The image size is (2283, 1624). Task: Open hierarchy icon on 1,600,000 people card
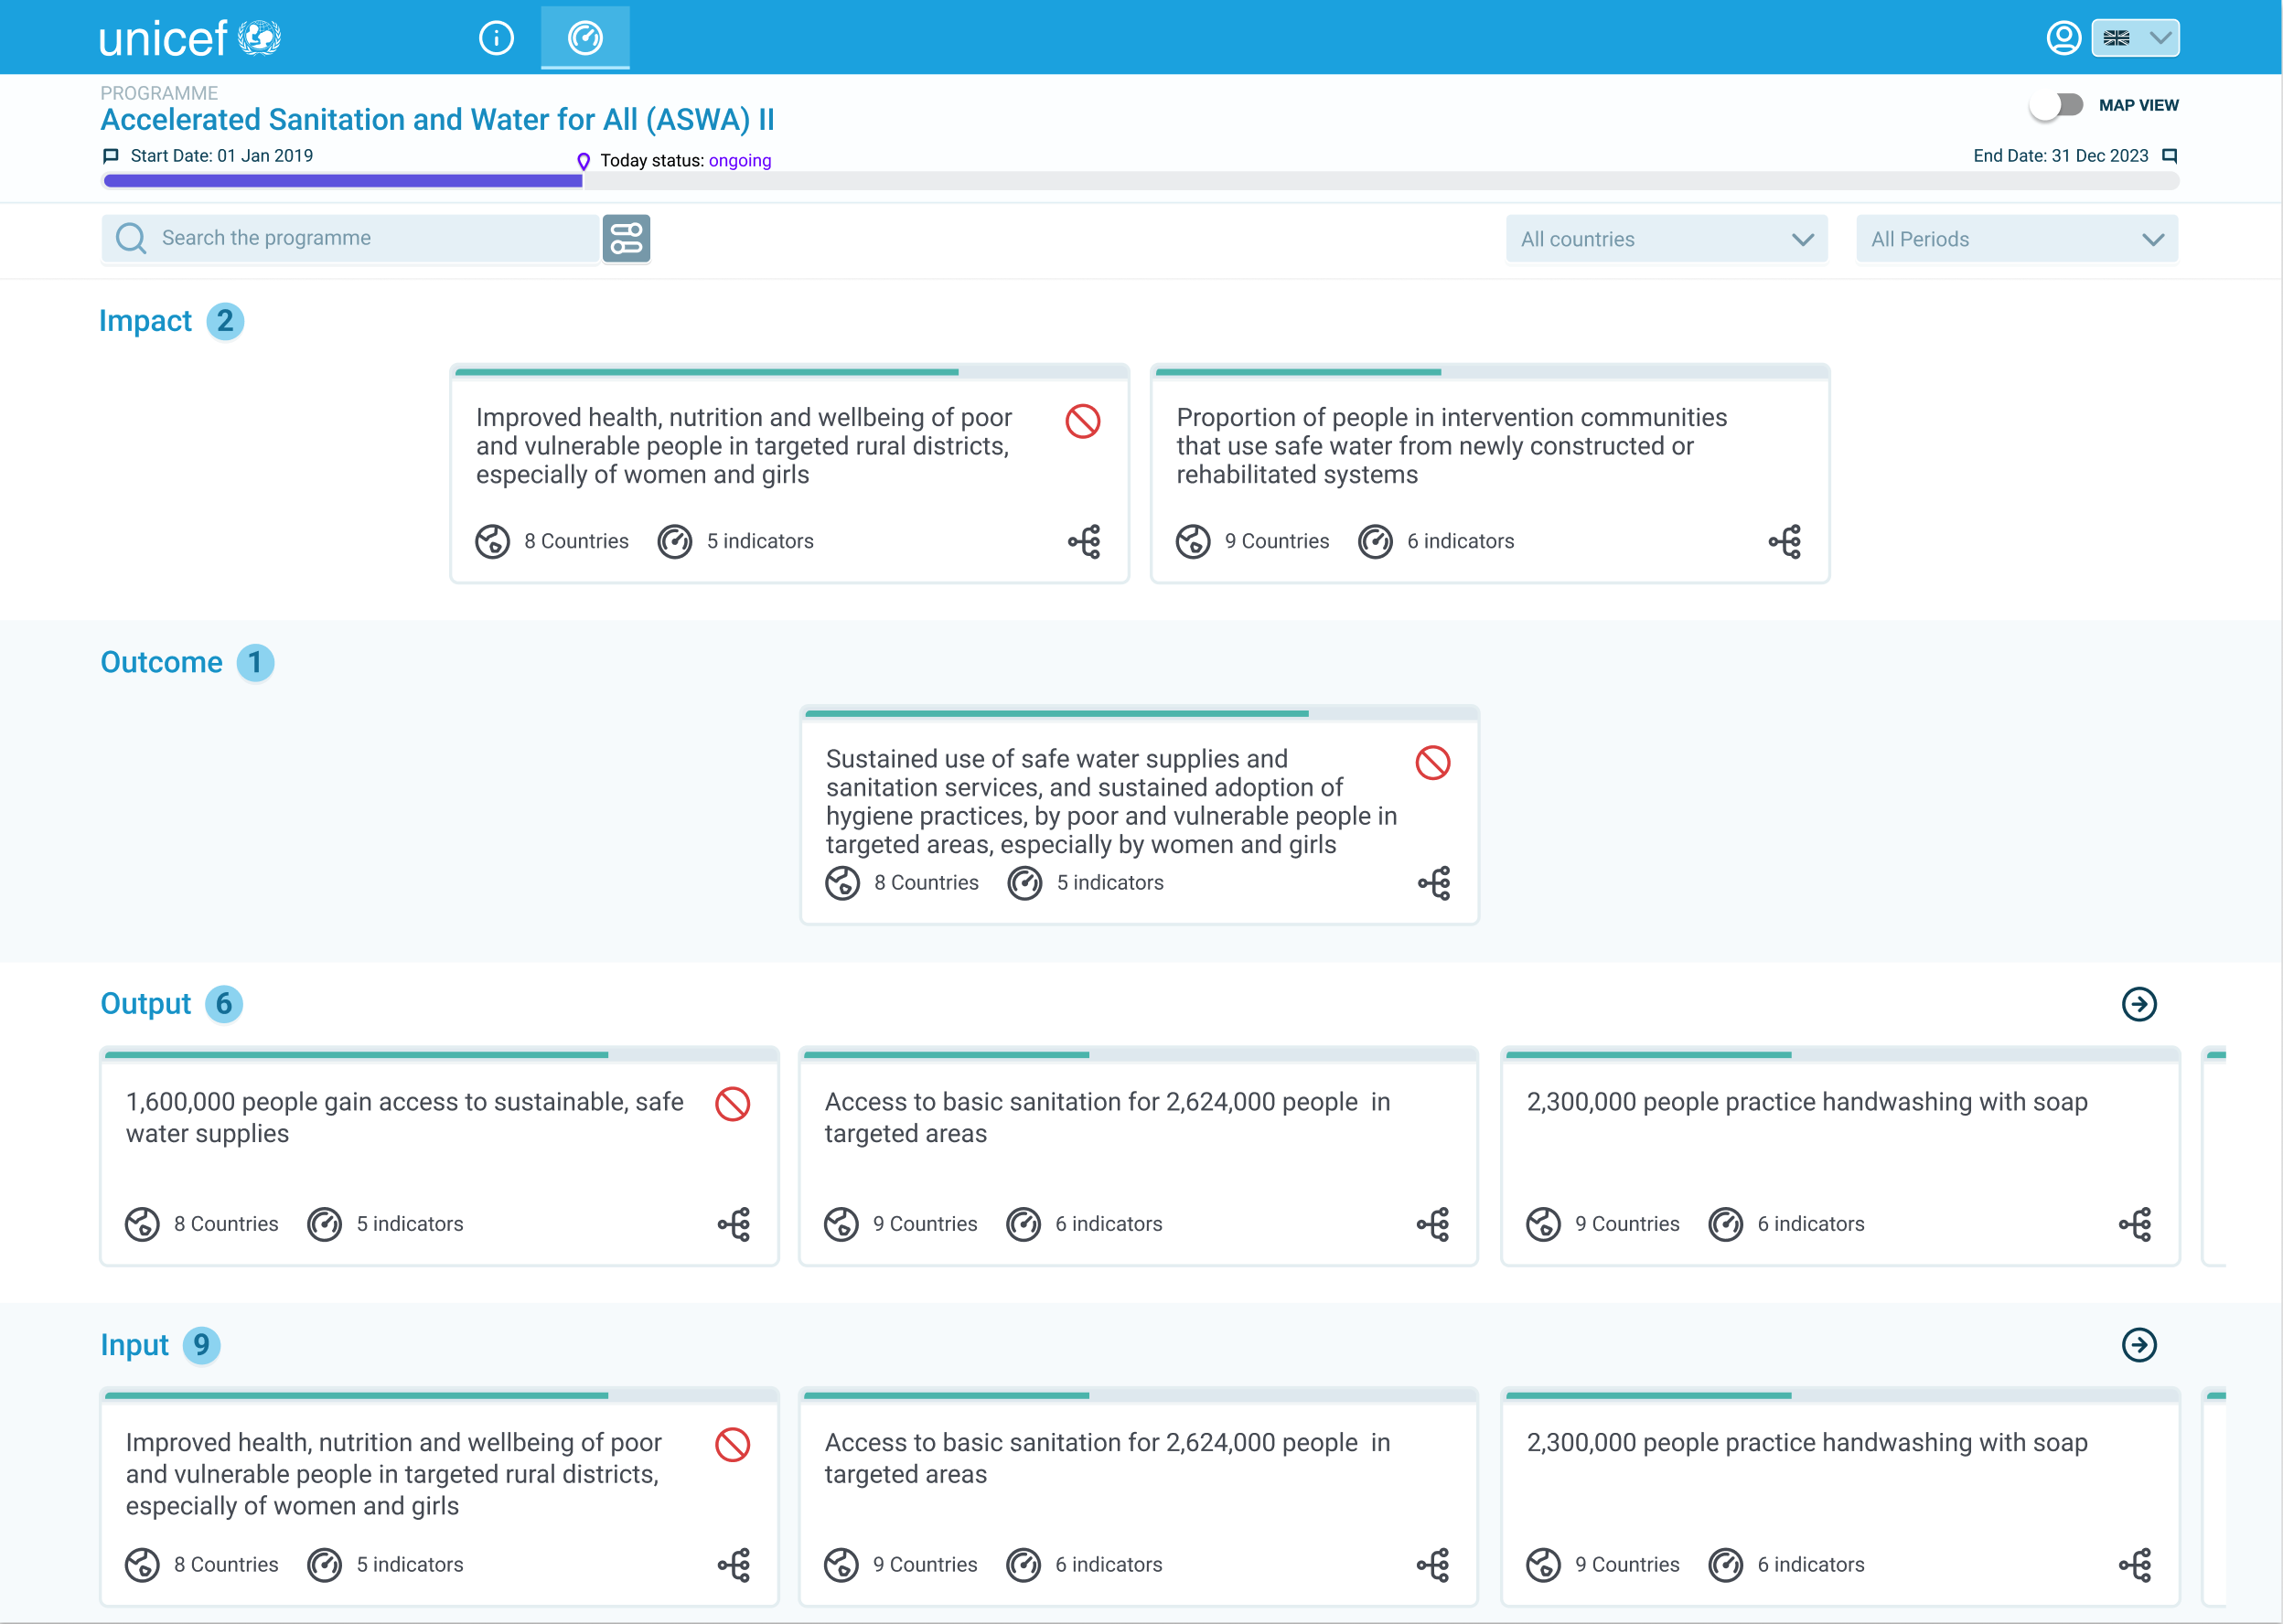point(734,1224)
